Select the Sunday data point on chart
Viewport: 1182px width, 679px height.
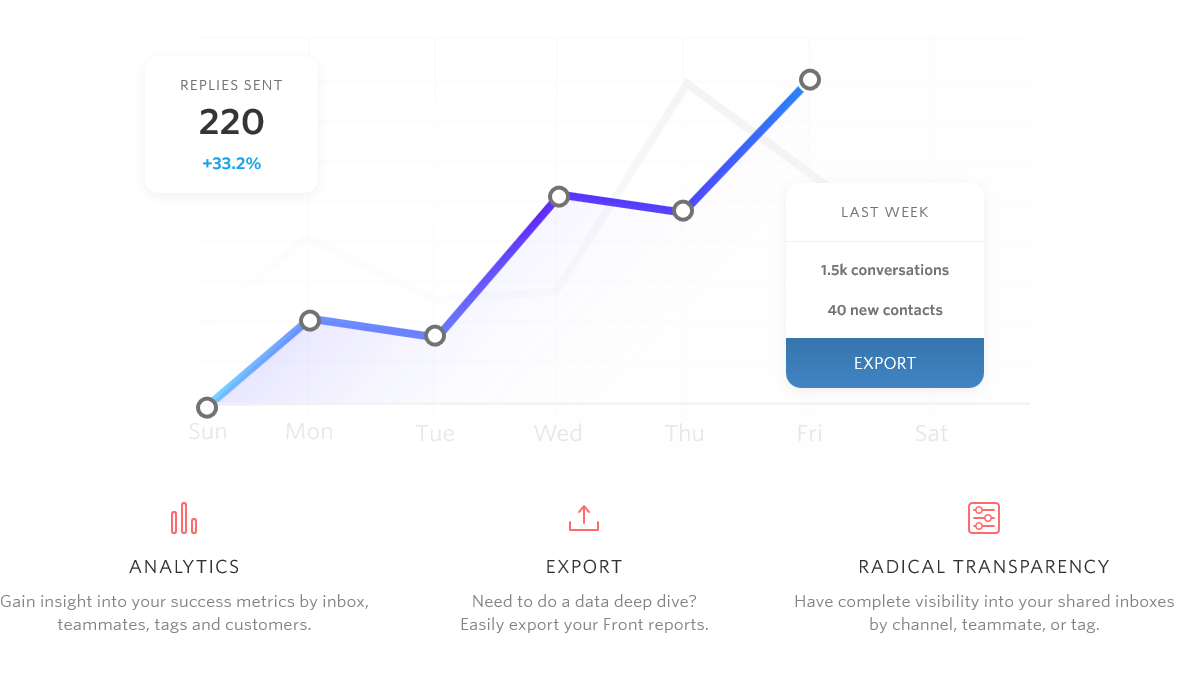click(207, 407)
